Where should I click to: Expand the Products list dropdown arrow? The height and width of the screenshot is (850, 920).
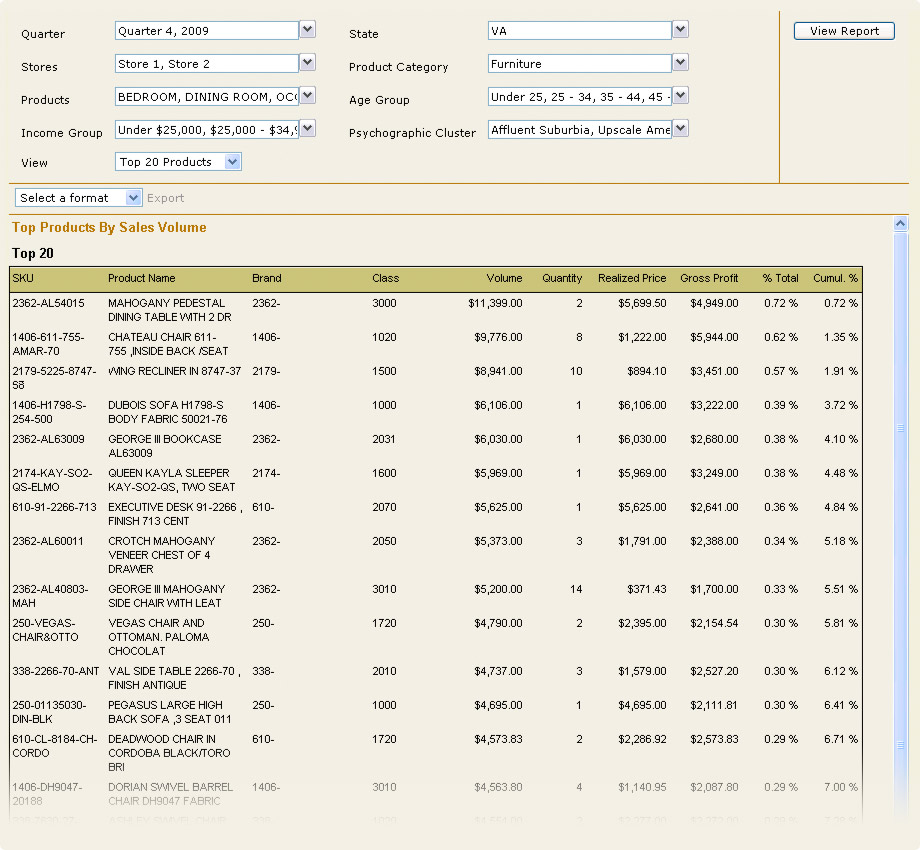(307, 97)
